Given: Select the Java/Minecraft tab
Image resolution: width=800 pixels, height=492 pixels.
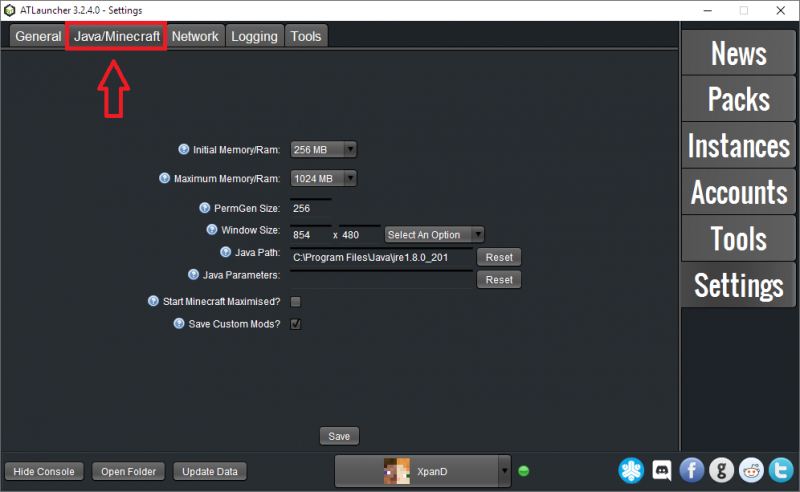Looking at the screenshot, I should click(116, 36).
